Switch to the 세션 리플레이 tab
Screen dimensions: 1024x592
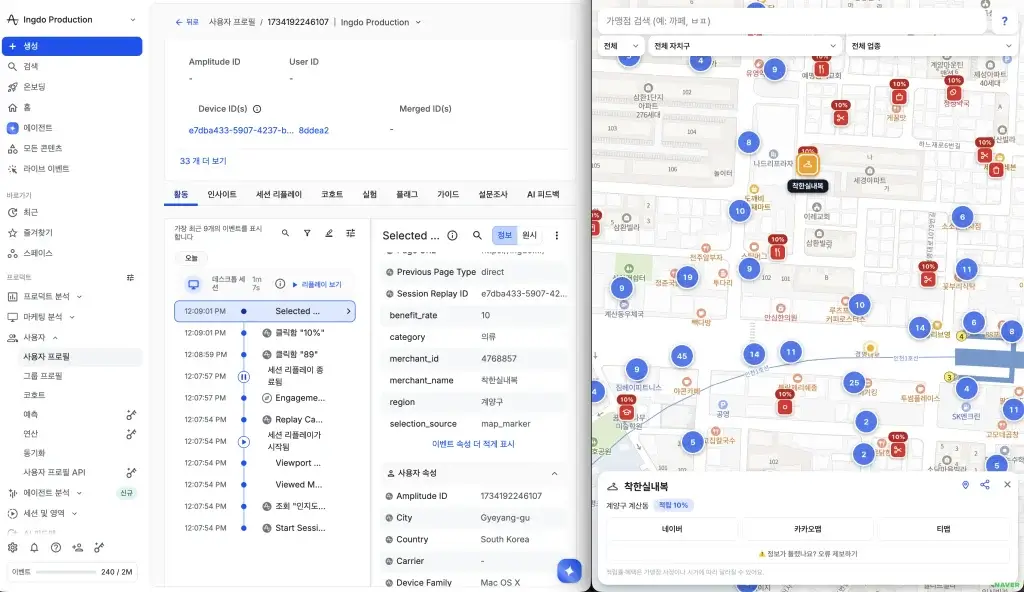click(279, 195)
